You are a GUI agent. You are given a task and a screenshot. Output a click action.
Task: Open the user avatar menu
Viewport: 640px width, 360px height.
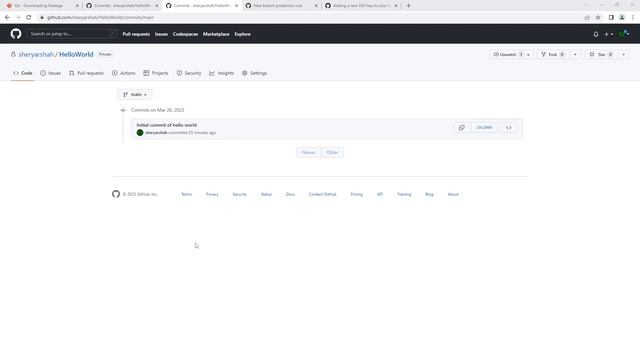pyautogui.click(x=623, y=34)
